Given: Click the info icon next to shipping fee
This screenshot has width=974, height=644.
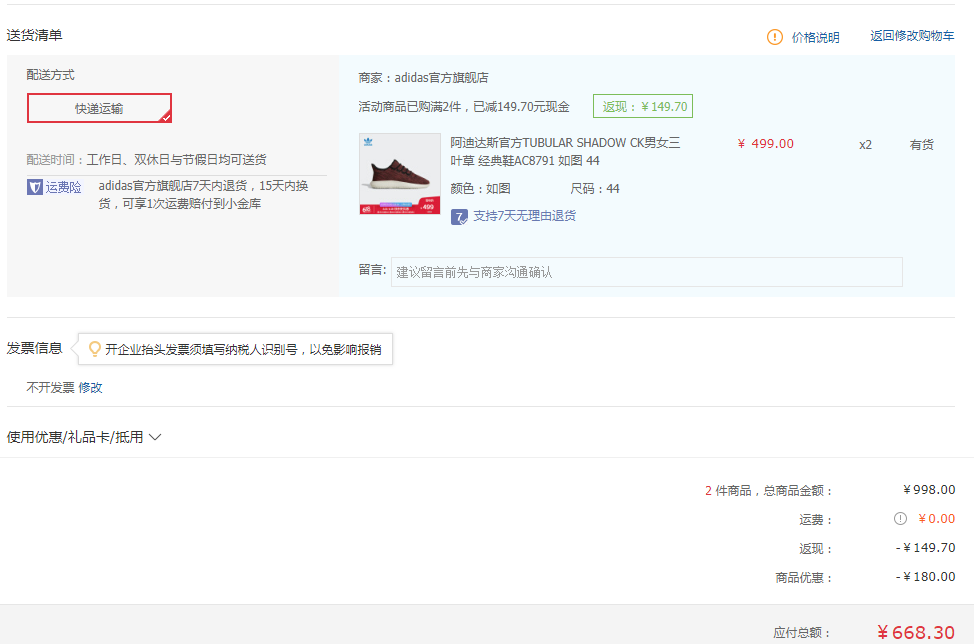Looking at the screenshot, I should pos(900,519).
